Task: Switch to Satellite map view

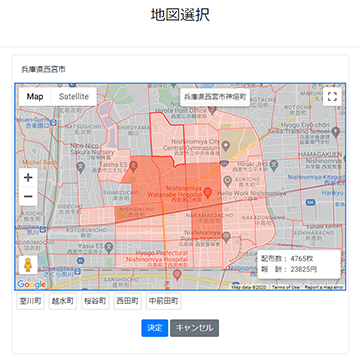Action: click(74, 97)
